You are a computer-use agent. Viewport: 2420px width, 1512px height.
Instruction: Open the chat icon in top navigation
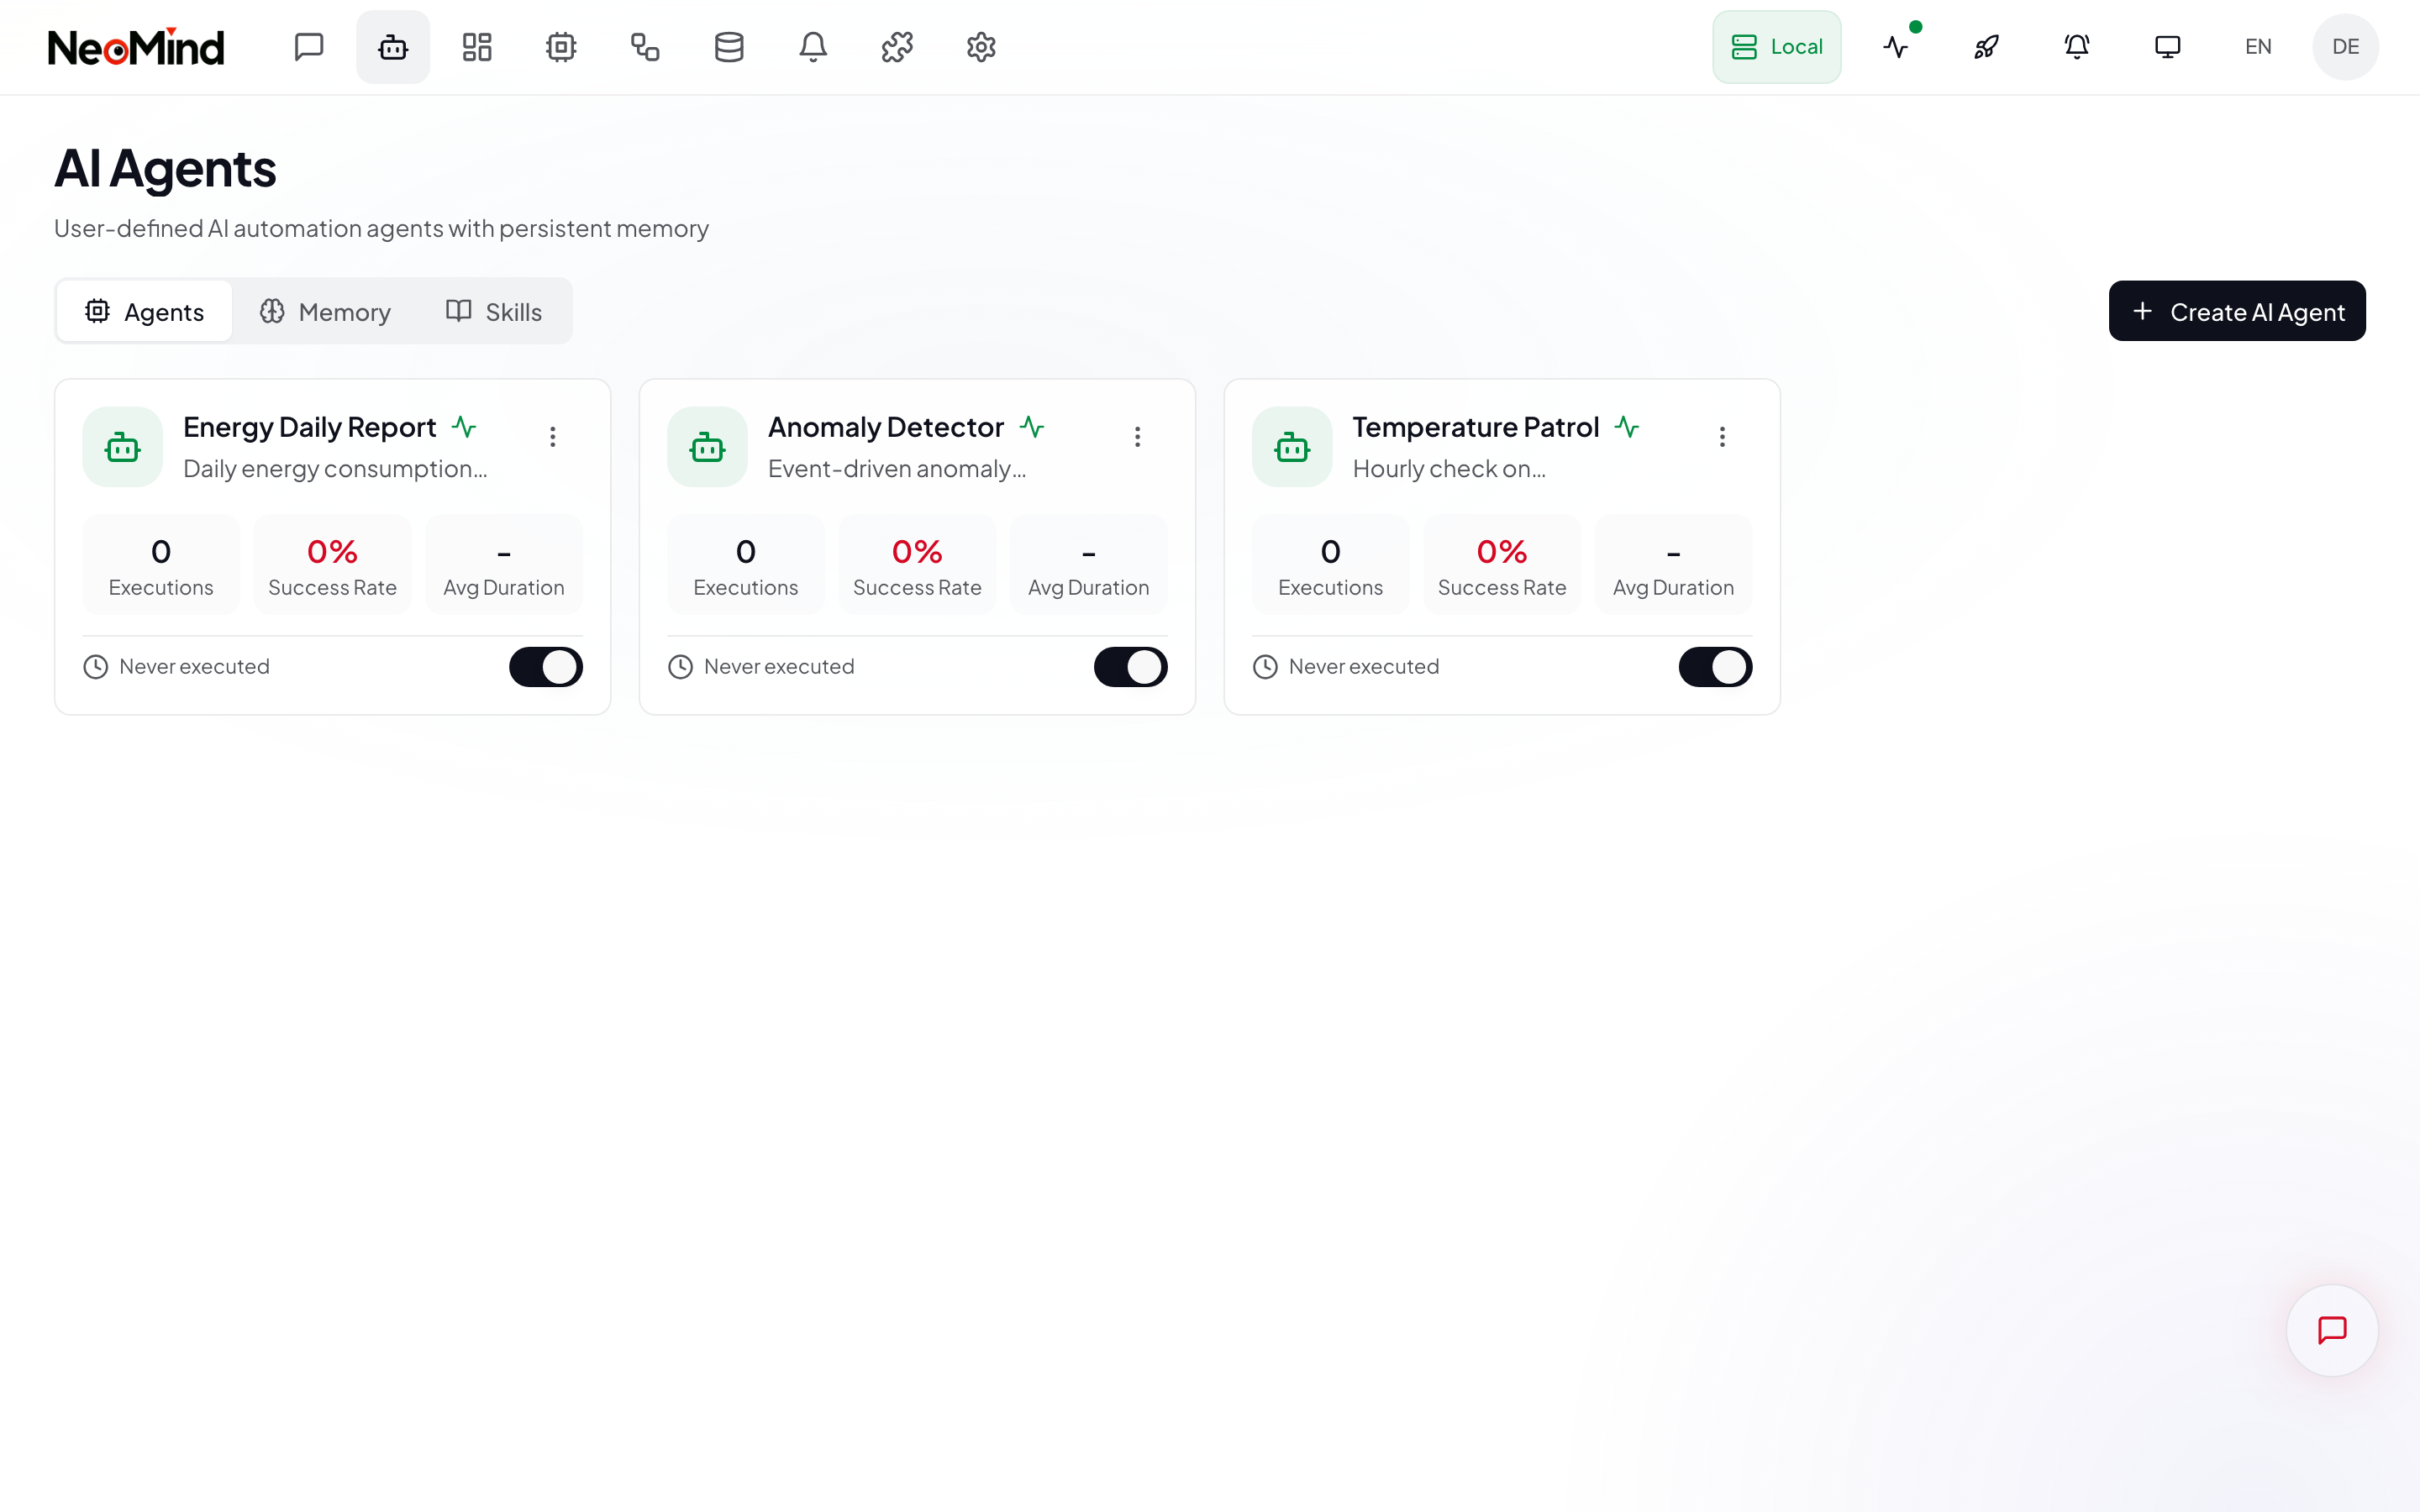pos(309,47)
